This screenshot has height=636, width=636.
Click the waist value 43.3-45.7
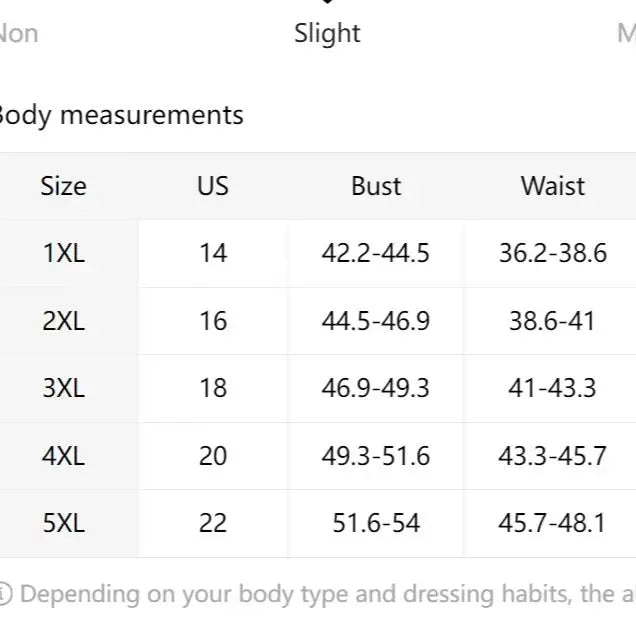click(x=552, y=456)
